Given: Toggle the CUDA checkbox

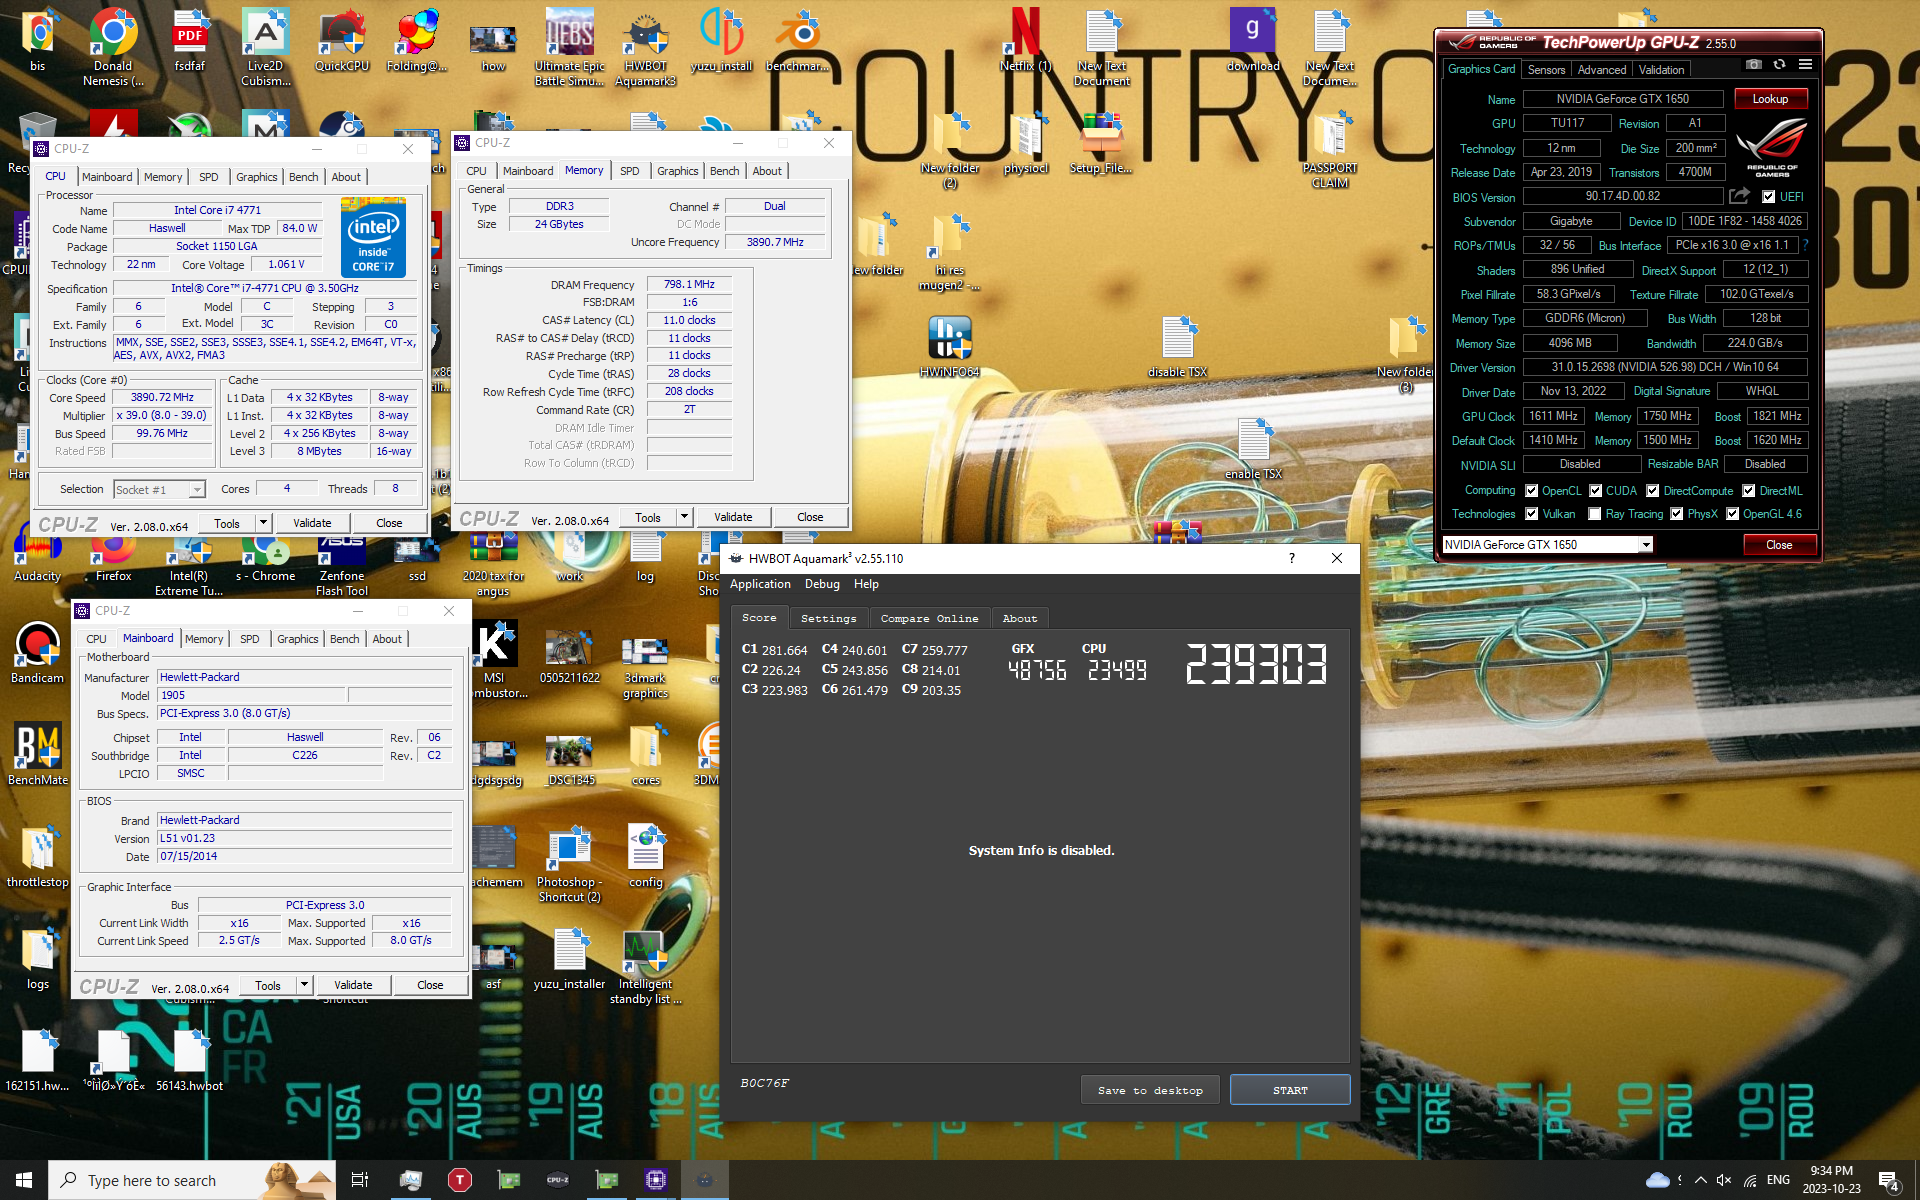Looking at the screenshot, I should 1595,491.
